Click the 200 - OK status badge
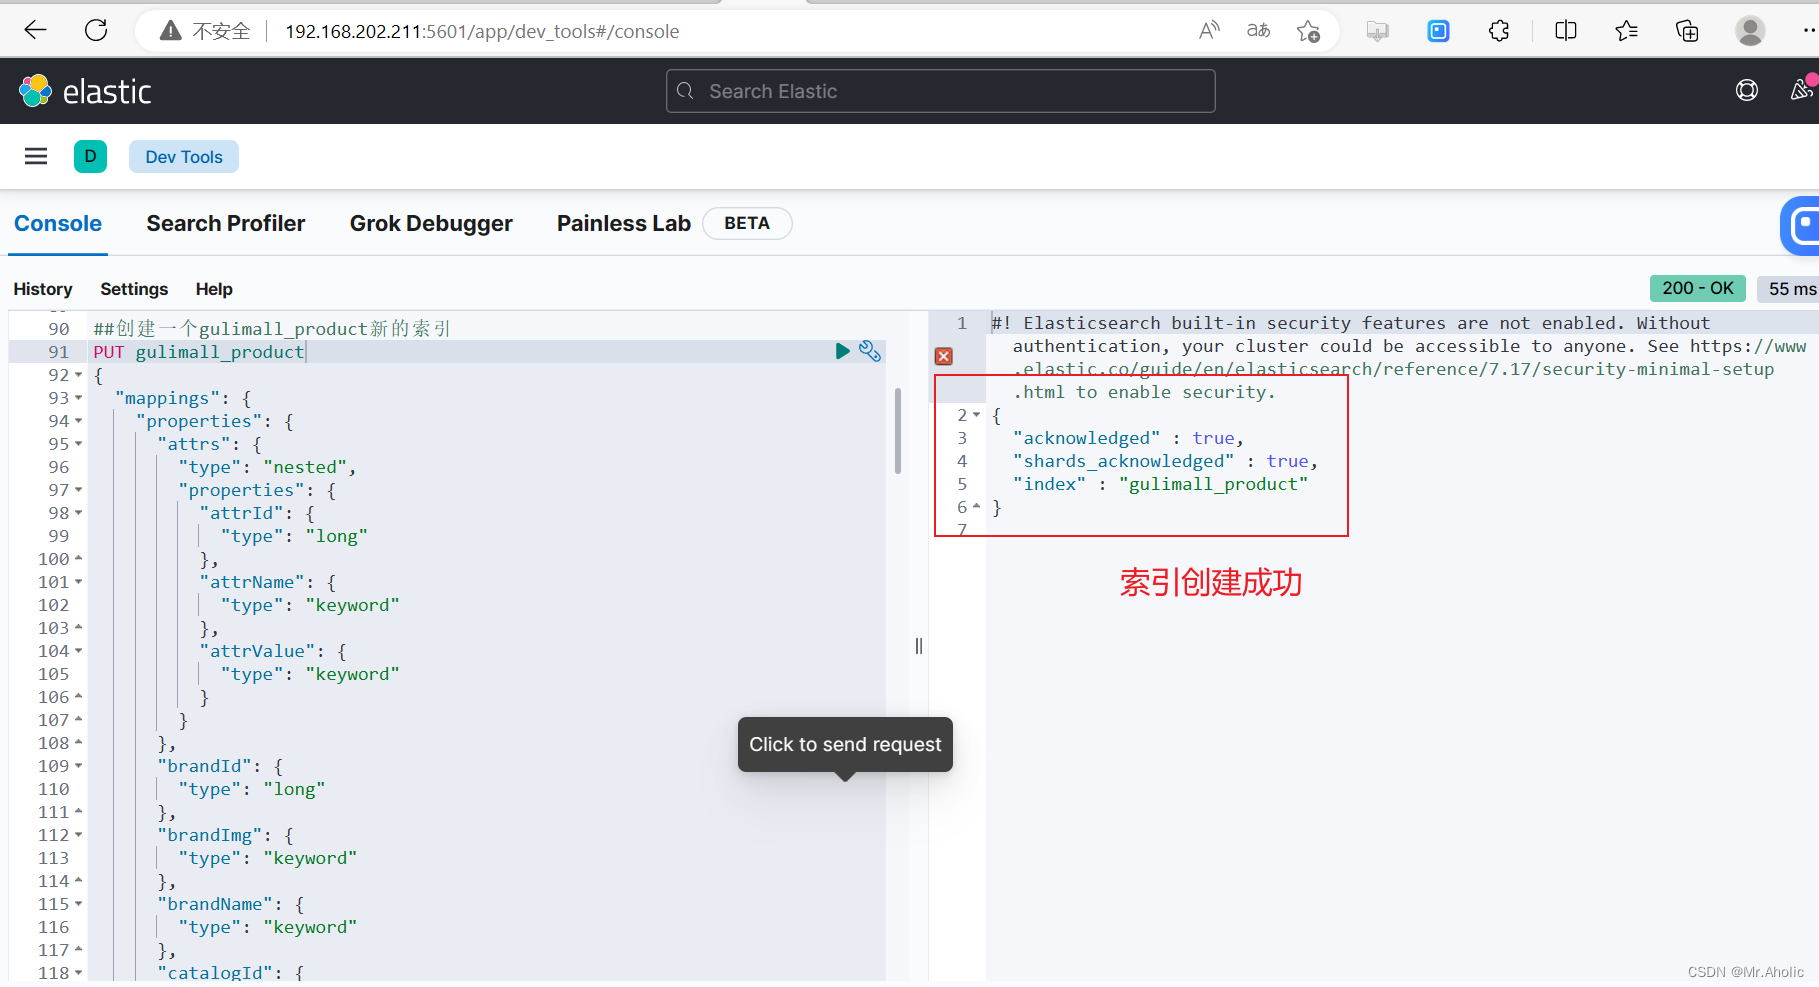Viewport: 1819px width, 987px height. point(1698,288)
